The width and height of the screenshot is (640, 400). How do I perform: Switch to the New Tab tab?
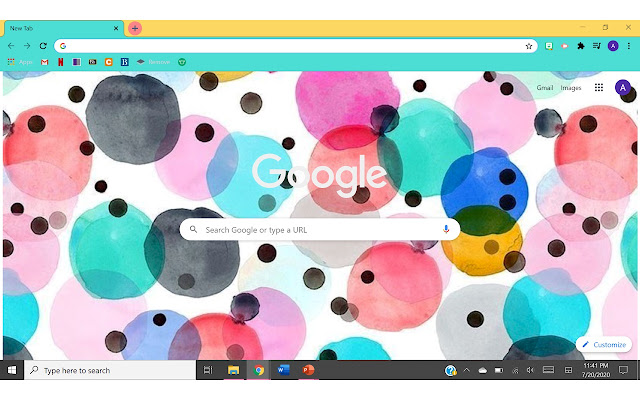pos(64,28)
